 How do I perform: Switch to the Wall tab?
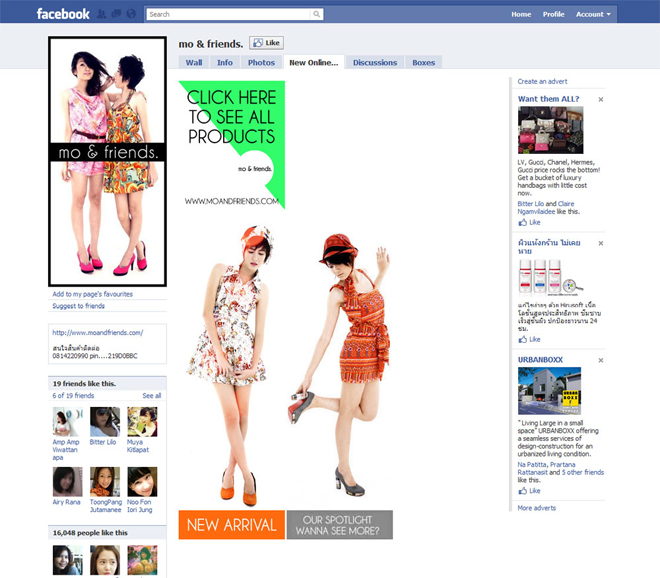[x=194, y=62]
